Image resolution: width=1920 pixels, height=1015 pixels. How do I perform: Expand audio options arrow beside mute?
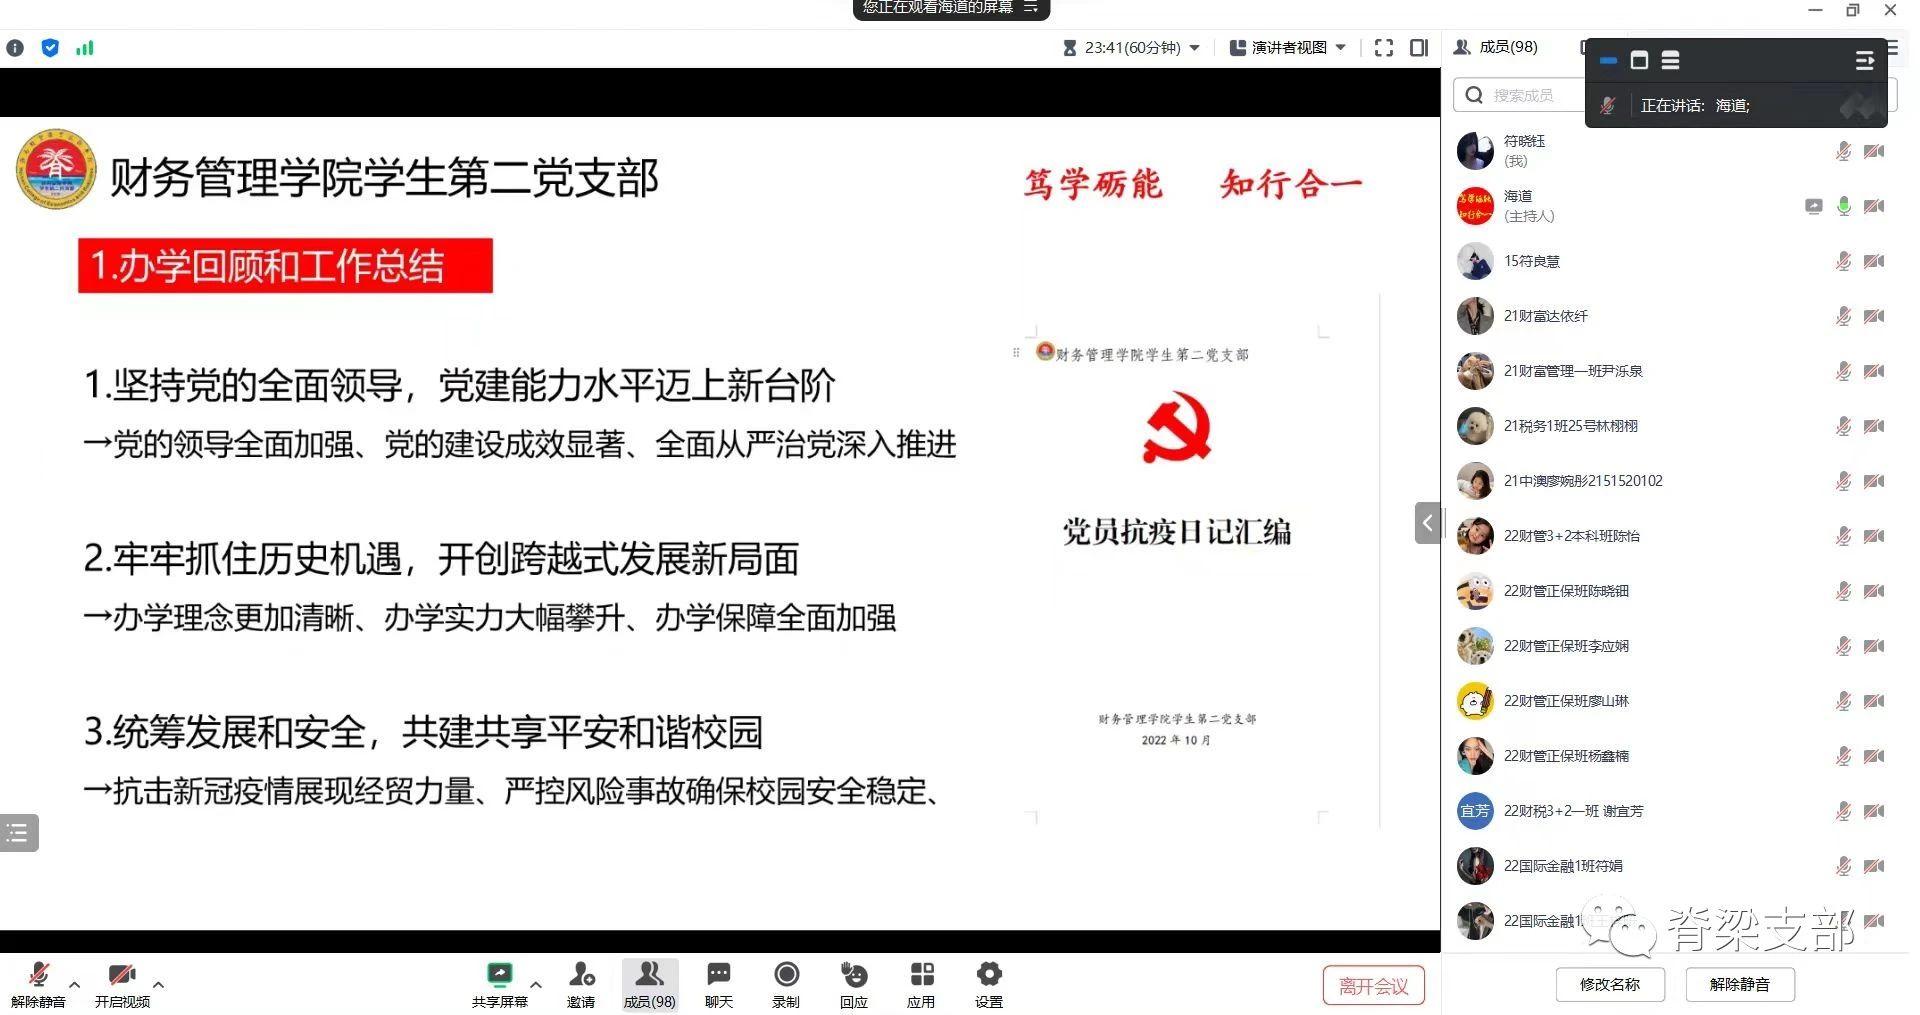click(75, 984)
